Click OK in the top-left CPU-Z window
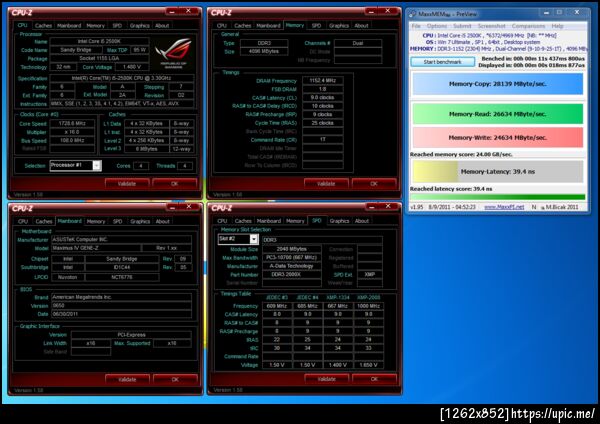Screen dimensions: 600x424 click(174, 184)
